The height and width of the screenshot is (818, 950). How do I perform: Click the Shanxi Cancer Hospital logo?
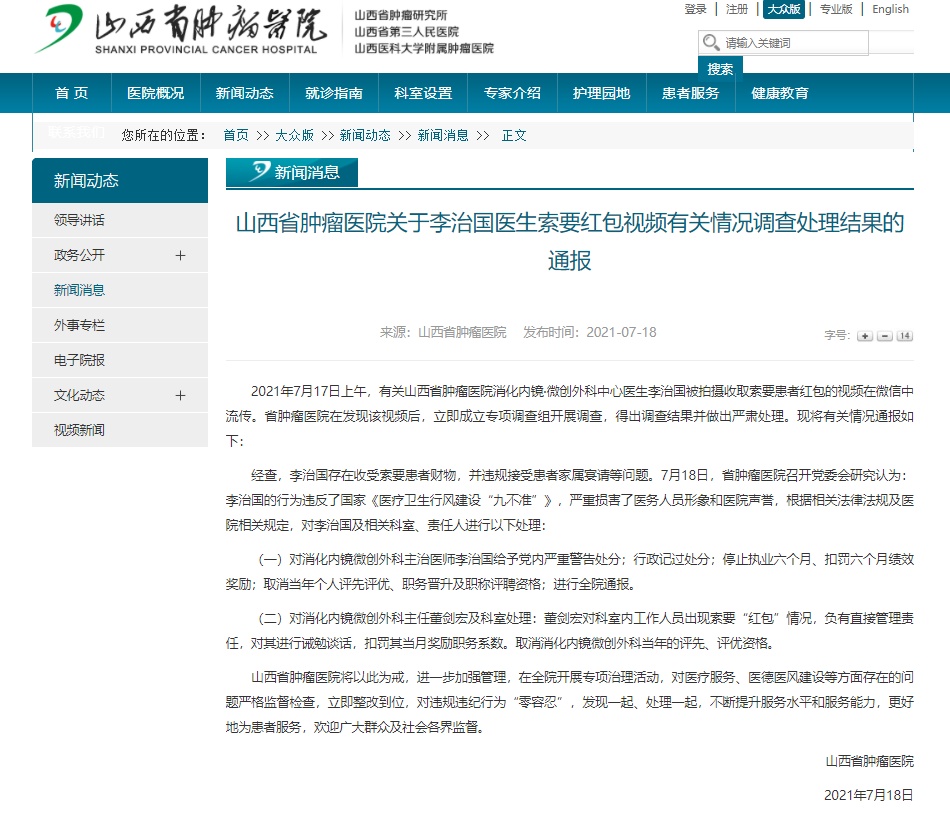pyautogui.click(x=176, y=30)
